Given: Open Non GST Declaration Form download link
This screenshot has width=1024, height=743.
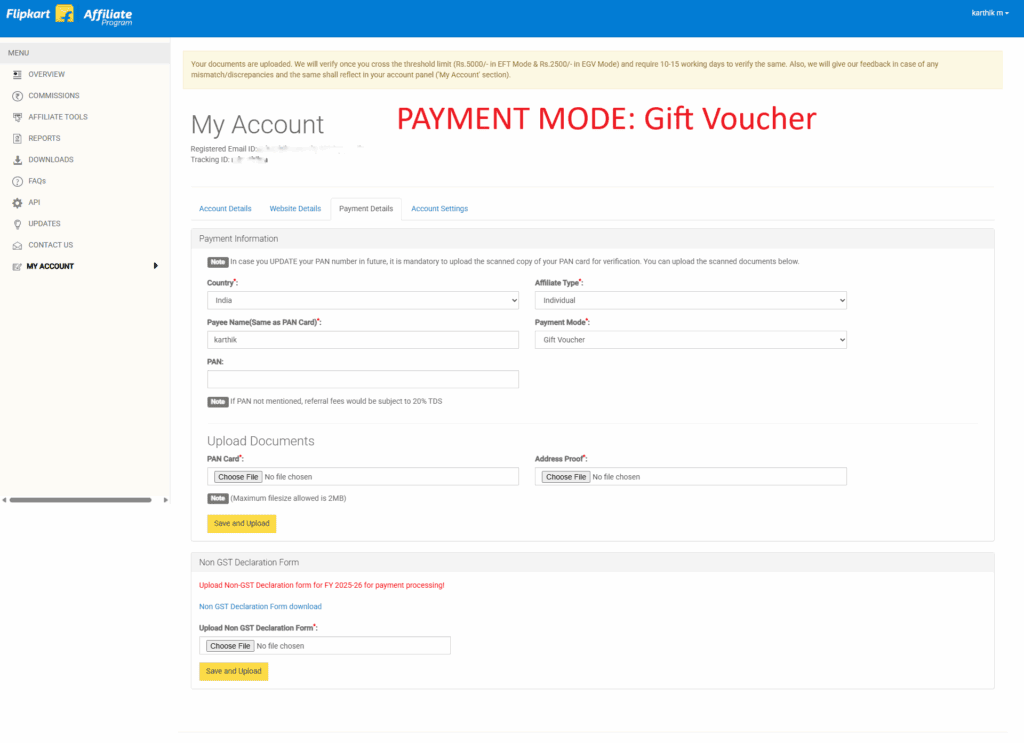Looking at the screenshot, I should pyautogui.click(x=260, y=607).
